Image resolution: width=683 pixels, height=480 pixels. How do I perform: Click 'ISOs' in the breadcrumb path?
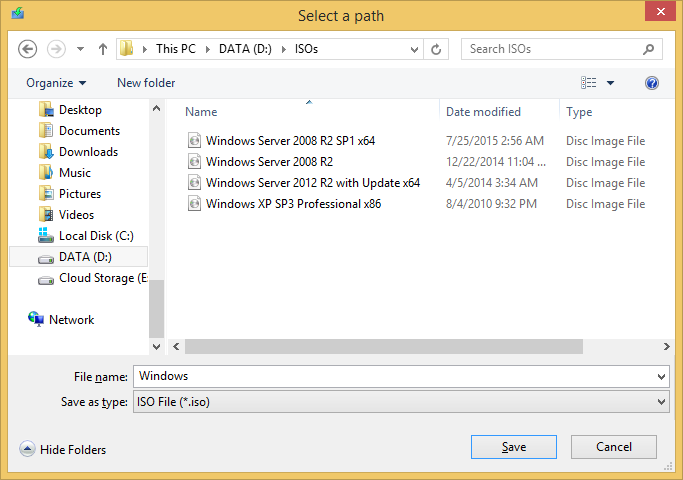(x=306, y=49)
